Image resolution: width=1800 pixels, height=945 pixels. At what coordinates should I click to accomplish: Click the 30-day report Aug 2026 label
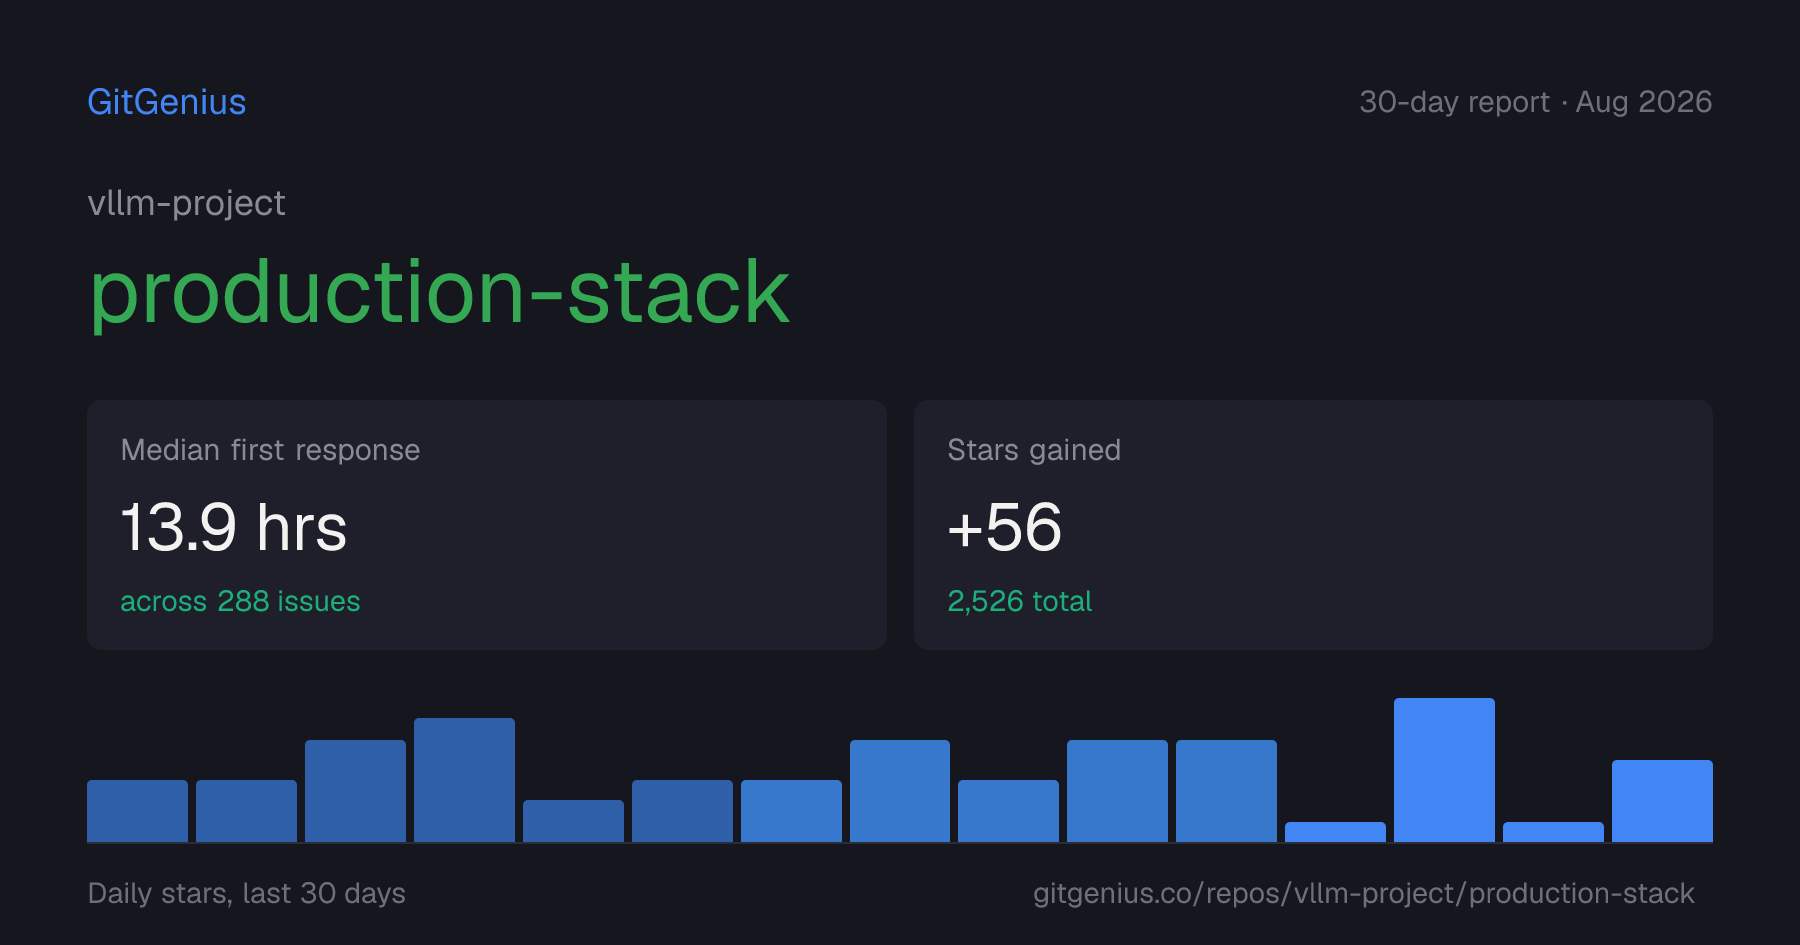coord(1535,102)
